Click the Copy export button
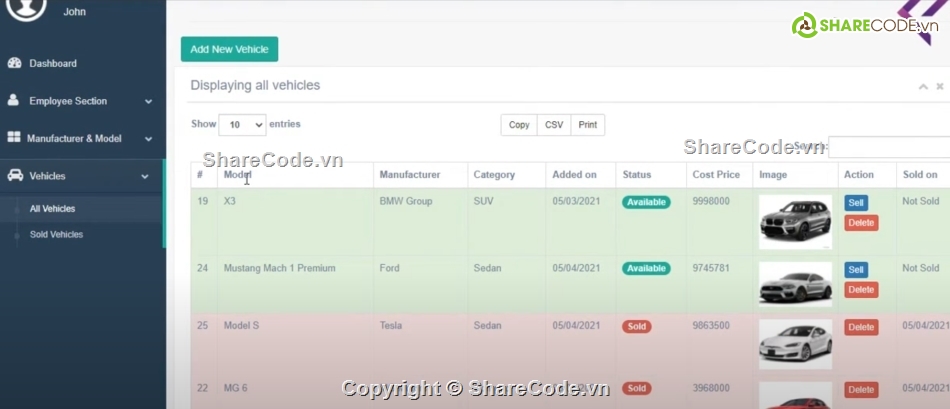The image size is (950, 409). pos(519,125)
